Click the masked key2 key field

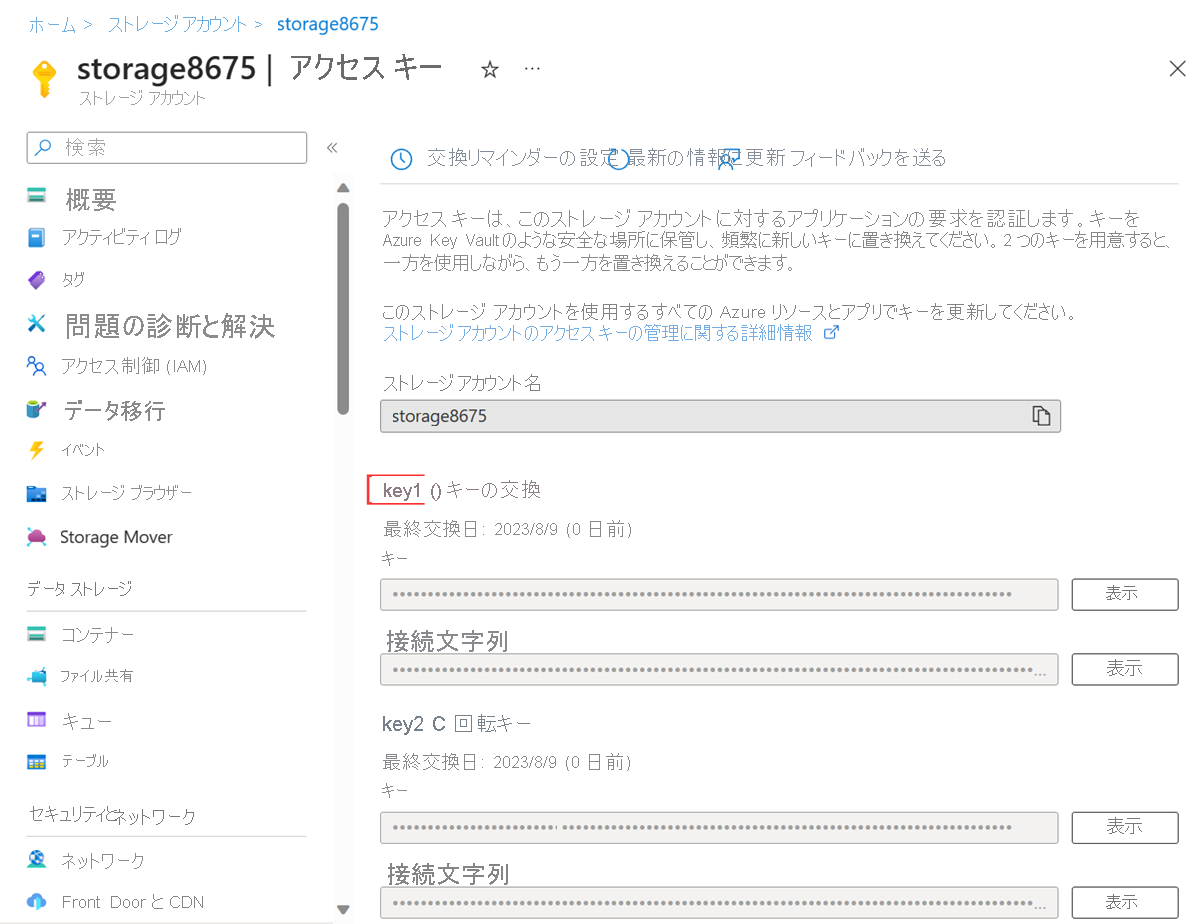(719, 828)
